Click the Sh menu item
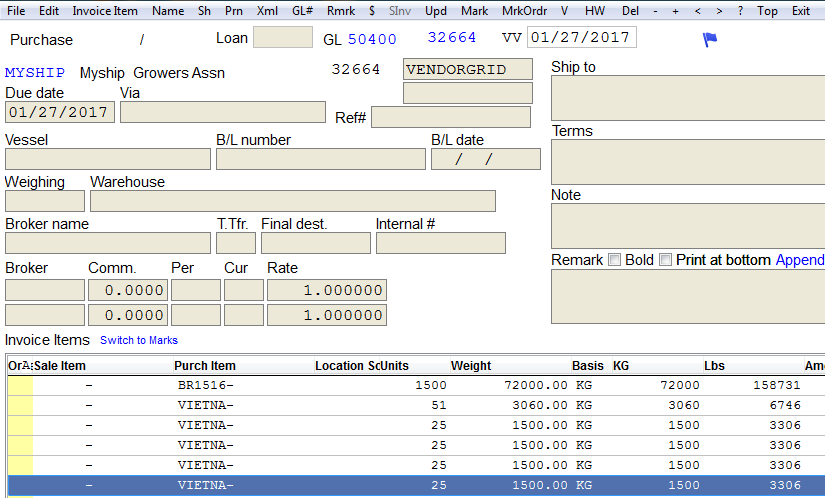 (x=204, y=11)
